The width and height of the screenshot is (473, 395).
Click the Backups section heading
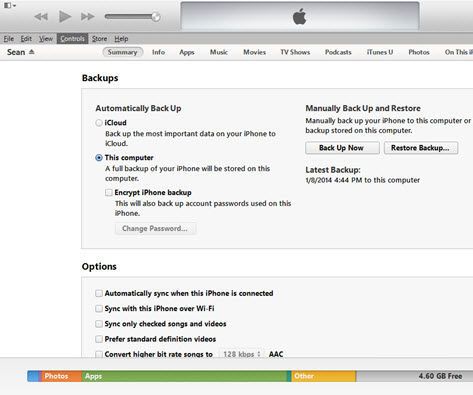[100, 78]
